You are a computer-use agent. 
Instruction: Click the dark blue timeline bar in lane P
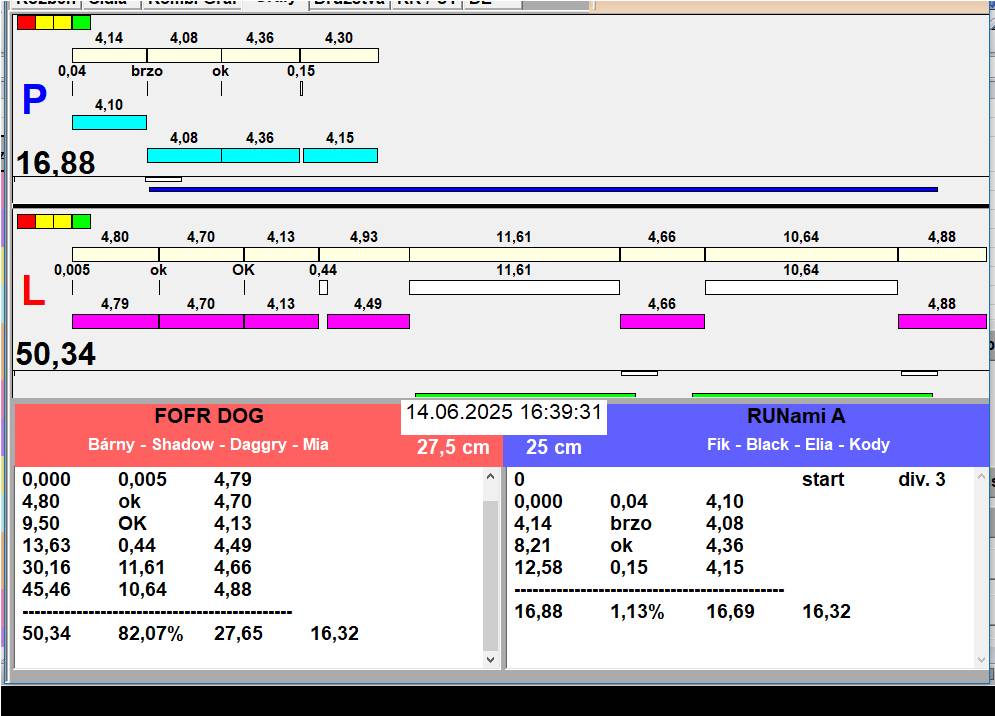click(x=543, y=189)
